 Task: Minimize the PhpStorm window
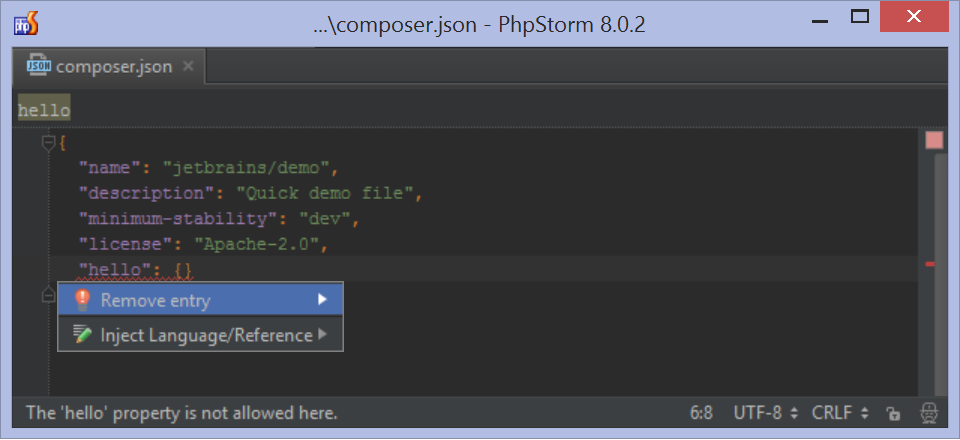pos(820,20)
